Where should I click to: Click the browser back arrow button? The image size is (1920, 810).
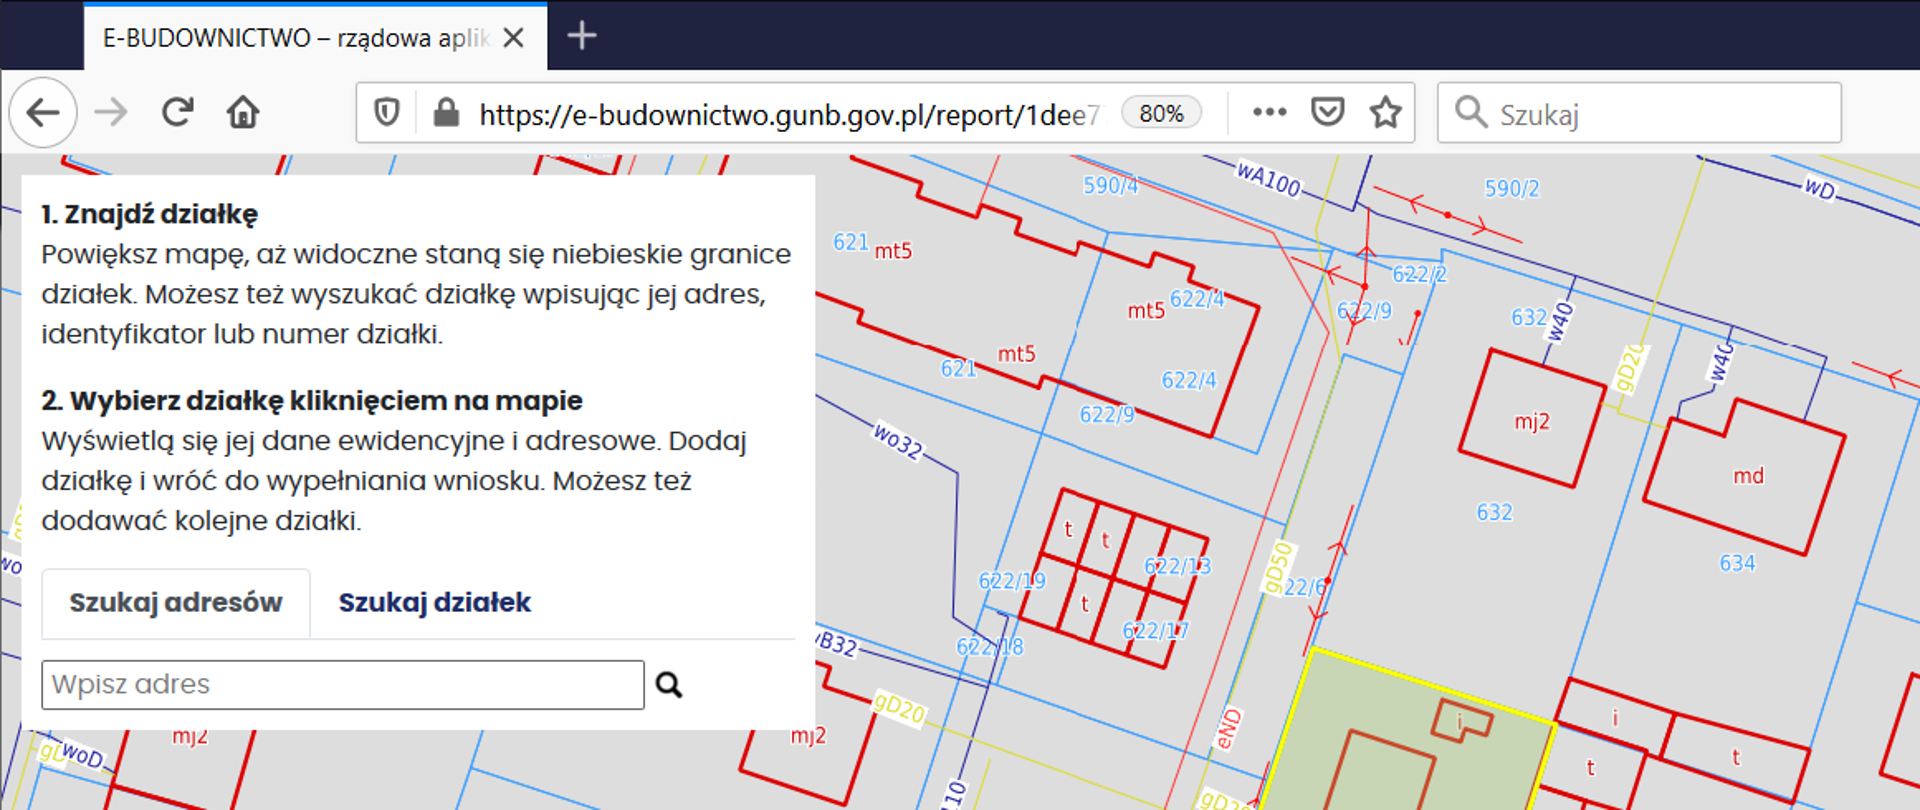(x=43, y=113)
